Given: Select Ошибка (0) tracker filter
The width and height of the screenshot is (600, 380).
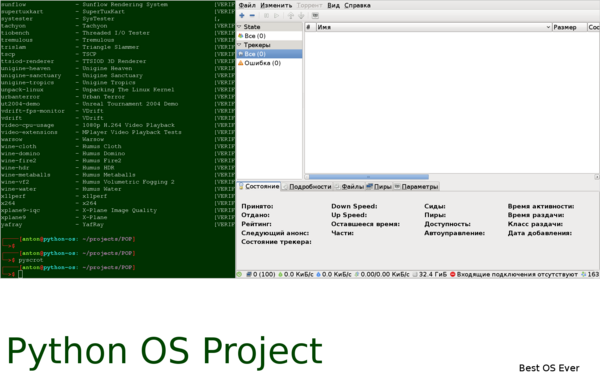Looking at the screenshot, I should (x=259, y=63).
